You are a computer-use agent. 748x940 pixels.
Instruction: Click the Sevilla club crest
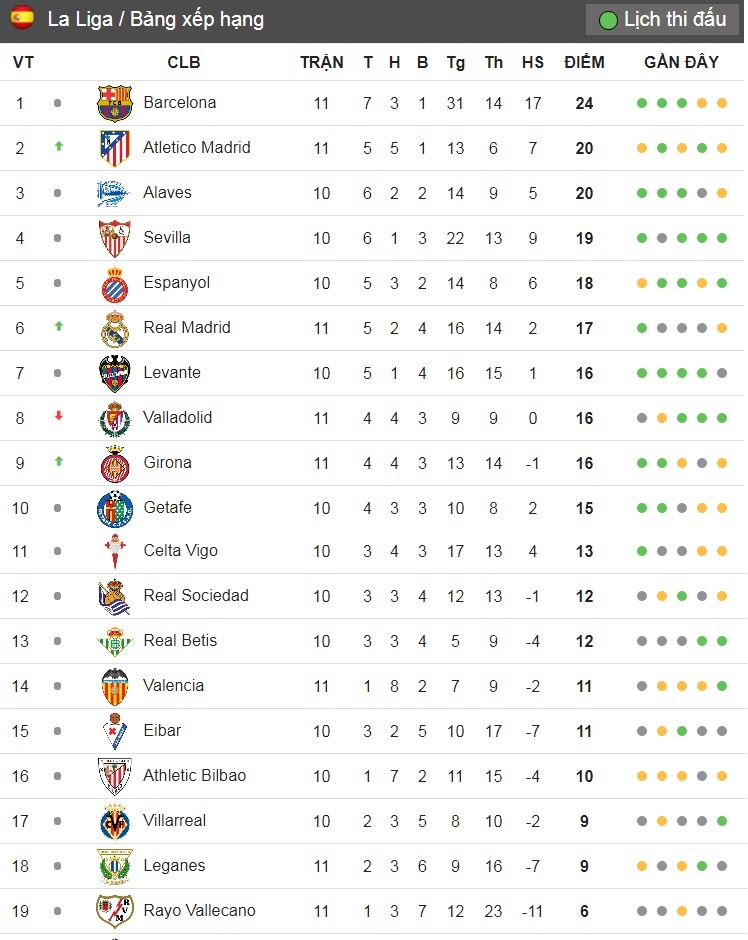pyautogui.click(x=114, y=238)
